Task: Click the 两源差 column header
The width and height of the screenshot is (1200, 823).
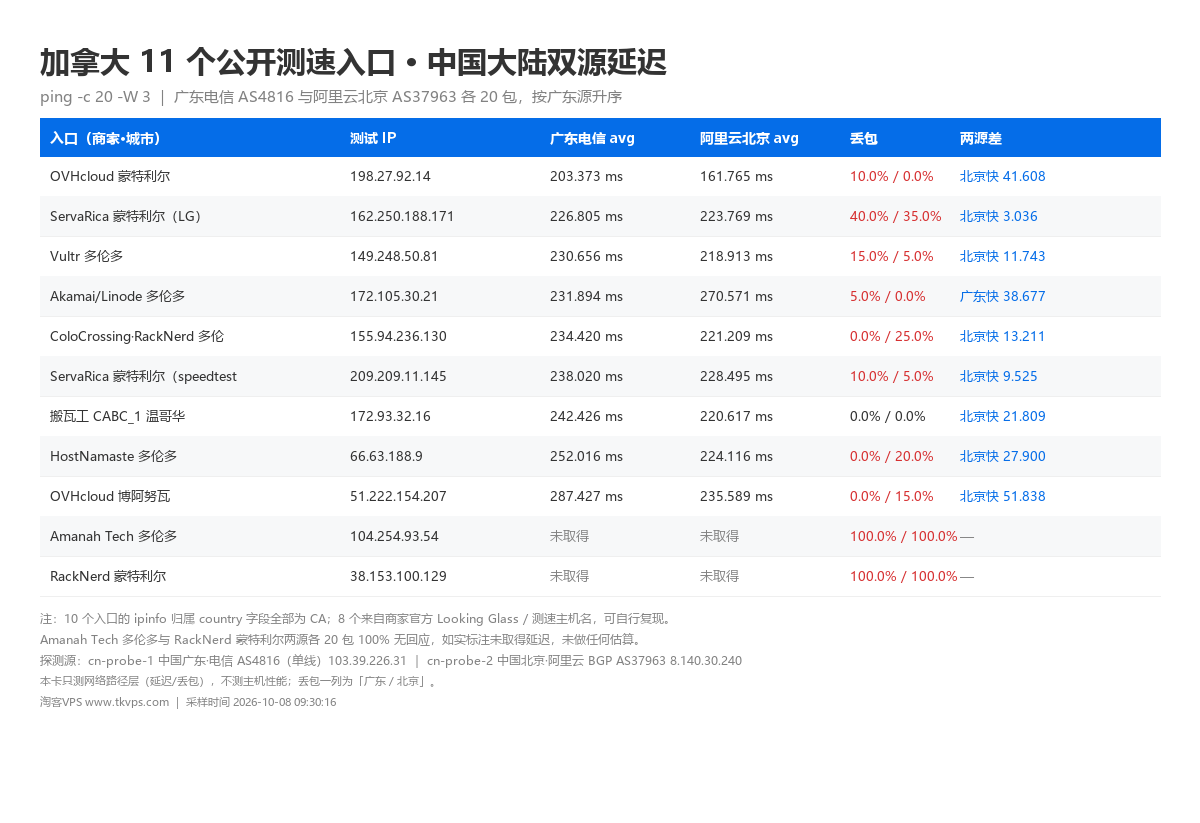Action: pos(981,138)
